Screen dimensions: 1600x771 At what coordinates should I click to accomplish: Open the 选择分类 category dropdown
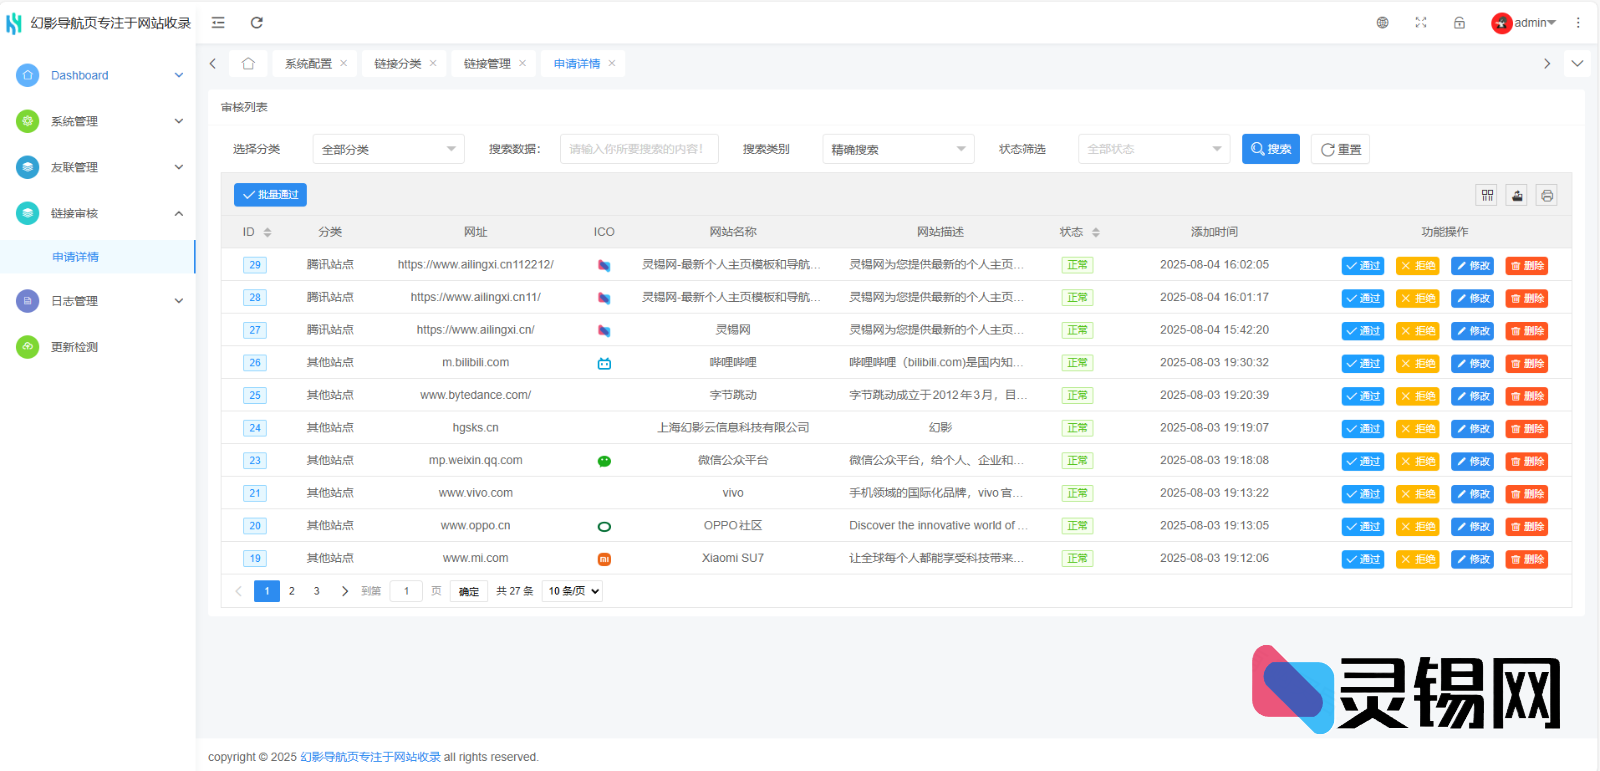[x=388, y=149]
